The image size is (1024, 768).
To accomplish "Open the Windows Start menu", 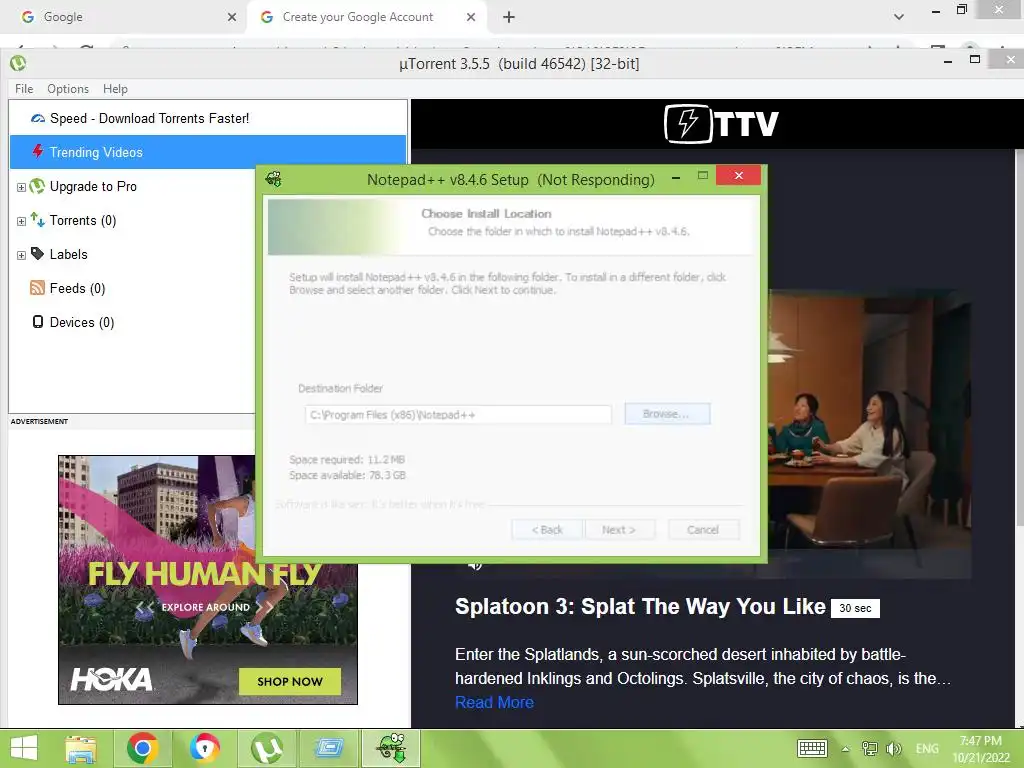I will coord(24,748).
